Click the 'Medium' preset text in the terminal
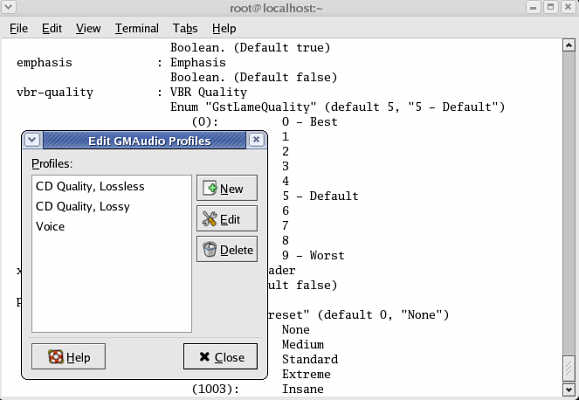 [x=303, y=345]
